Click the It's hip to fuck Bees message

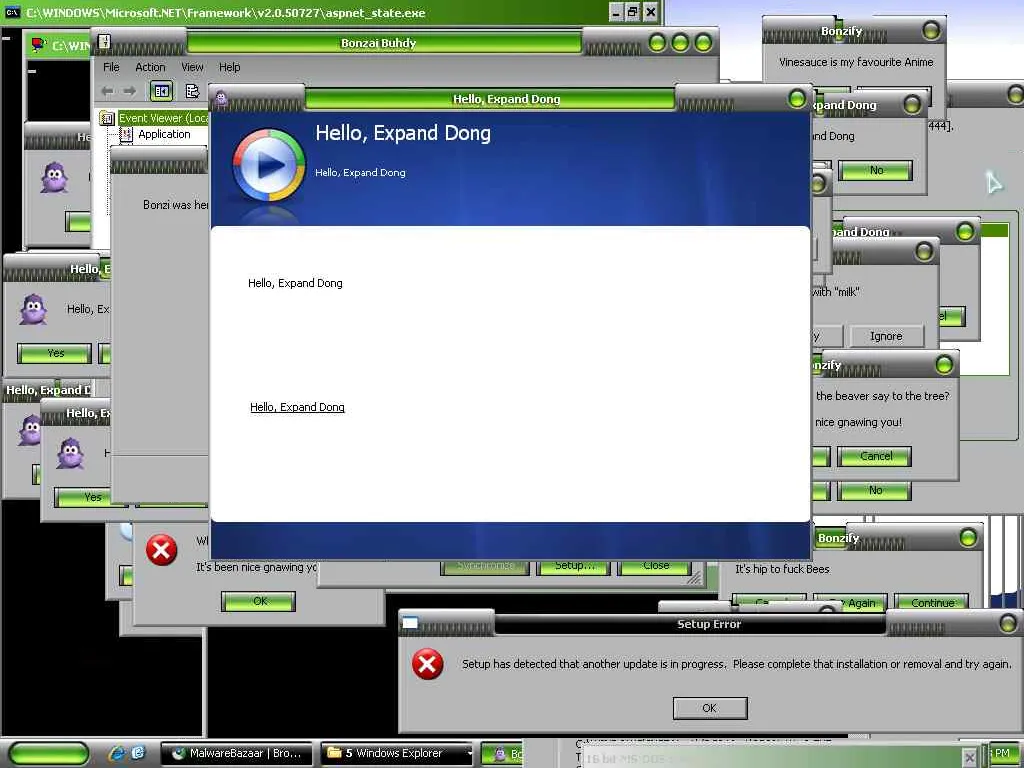(782, 569)
